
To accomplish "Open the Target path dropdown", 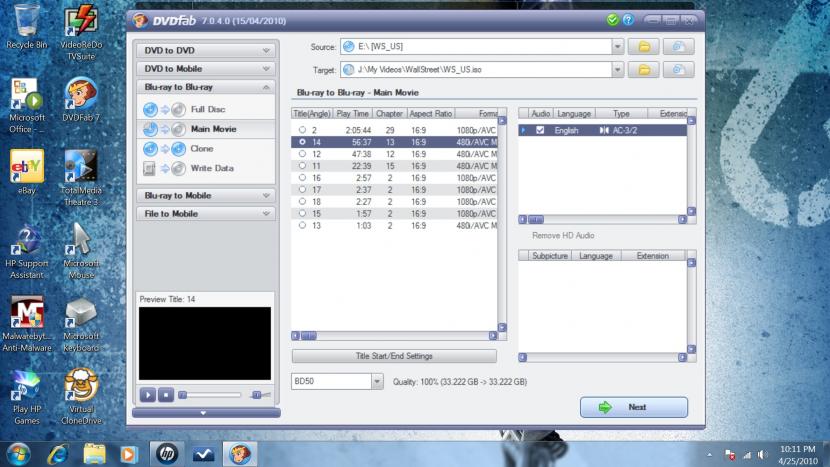I will [617, 69].
